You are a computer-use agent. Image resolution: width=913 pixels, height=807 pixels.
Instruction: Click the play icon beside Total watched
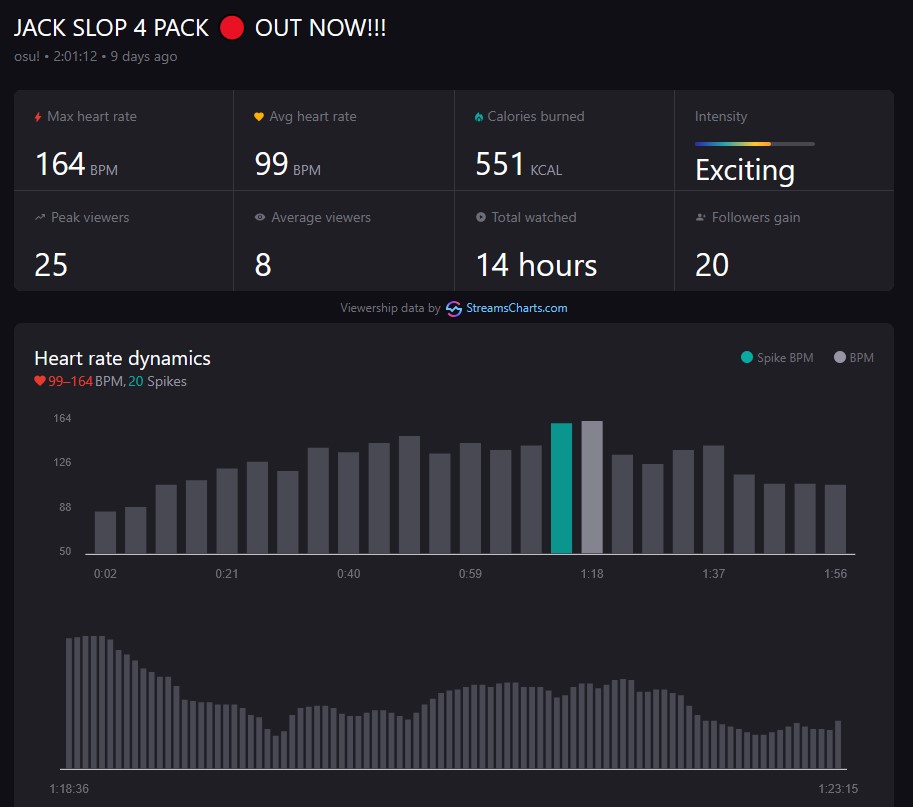[480, 217]
